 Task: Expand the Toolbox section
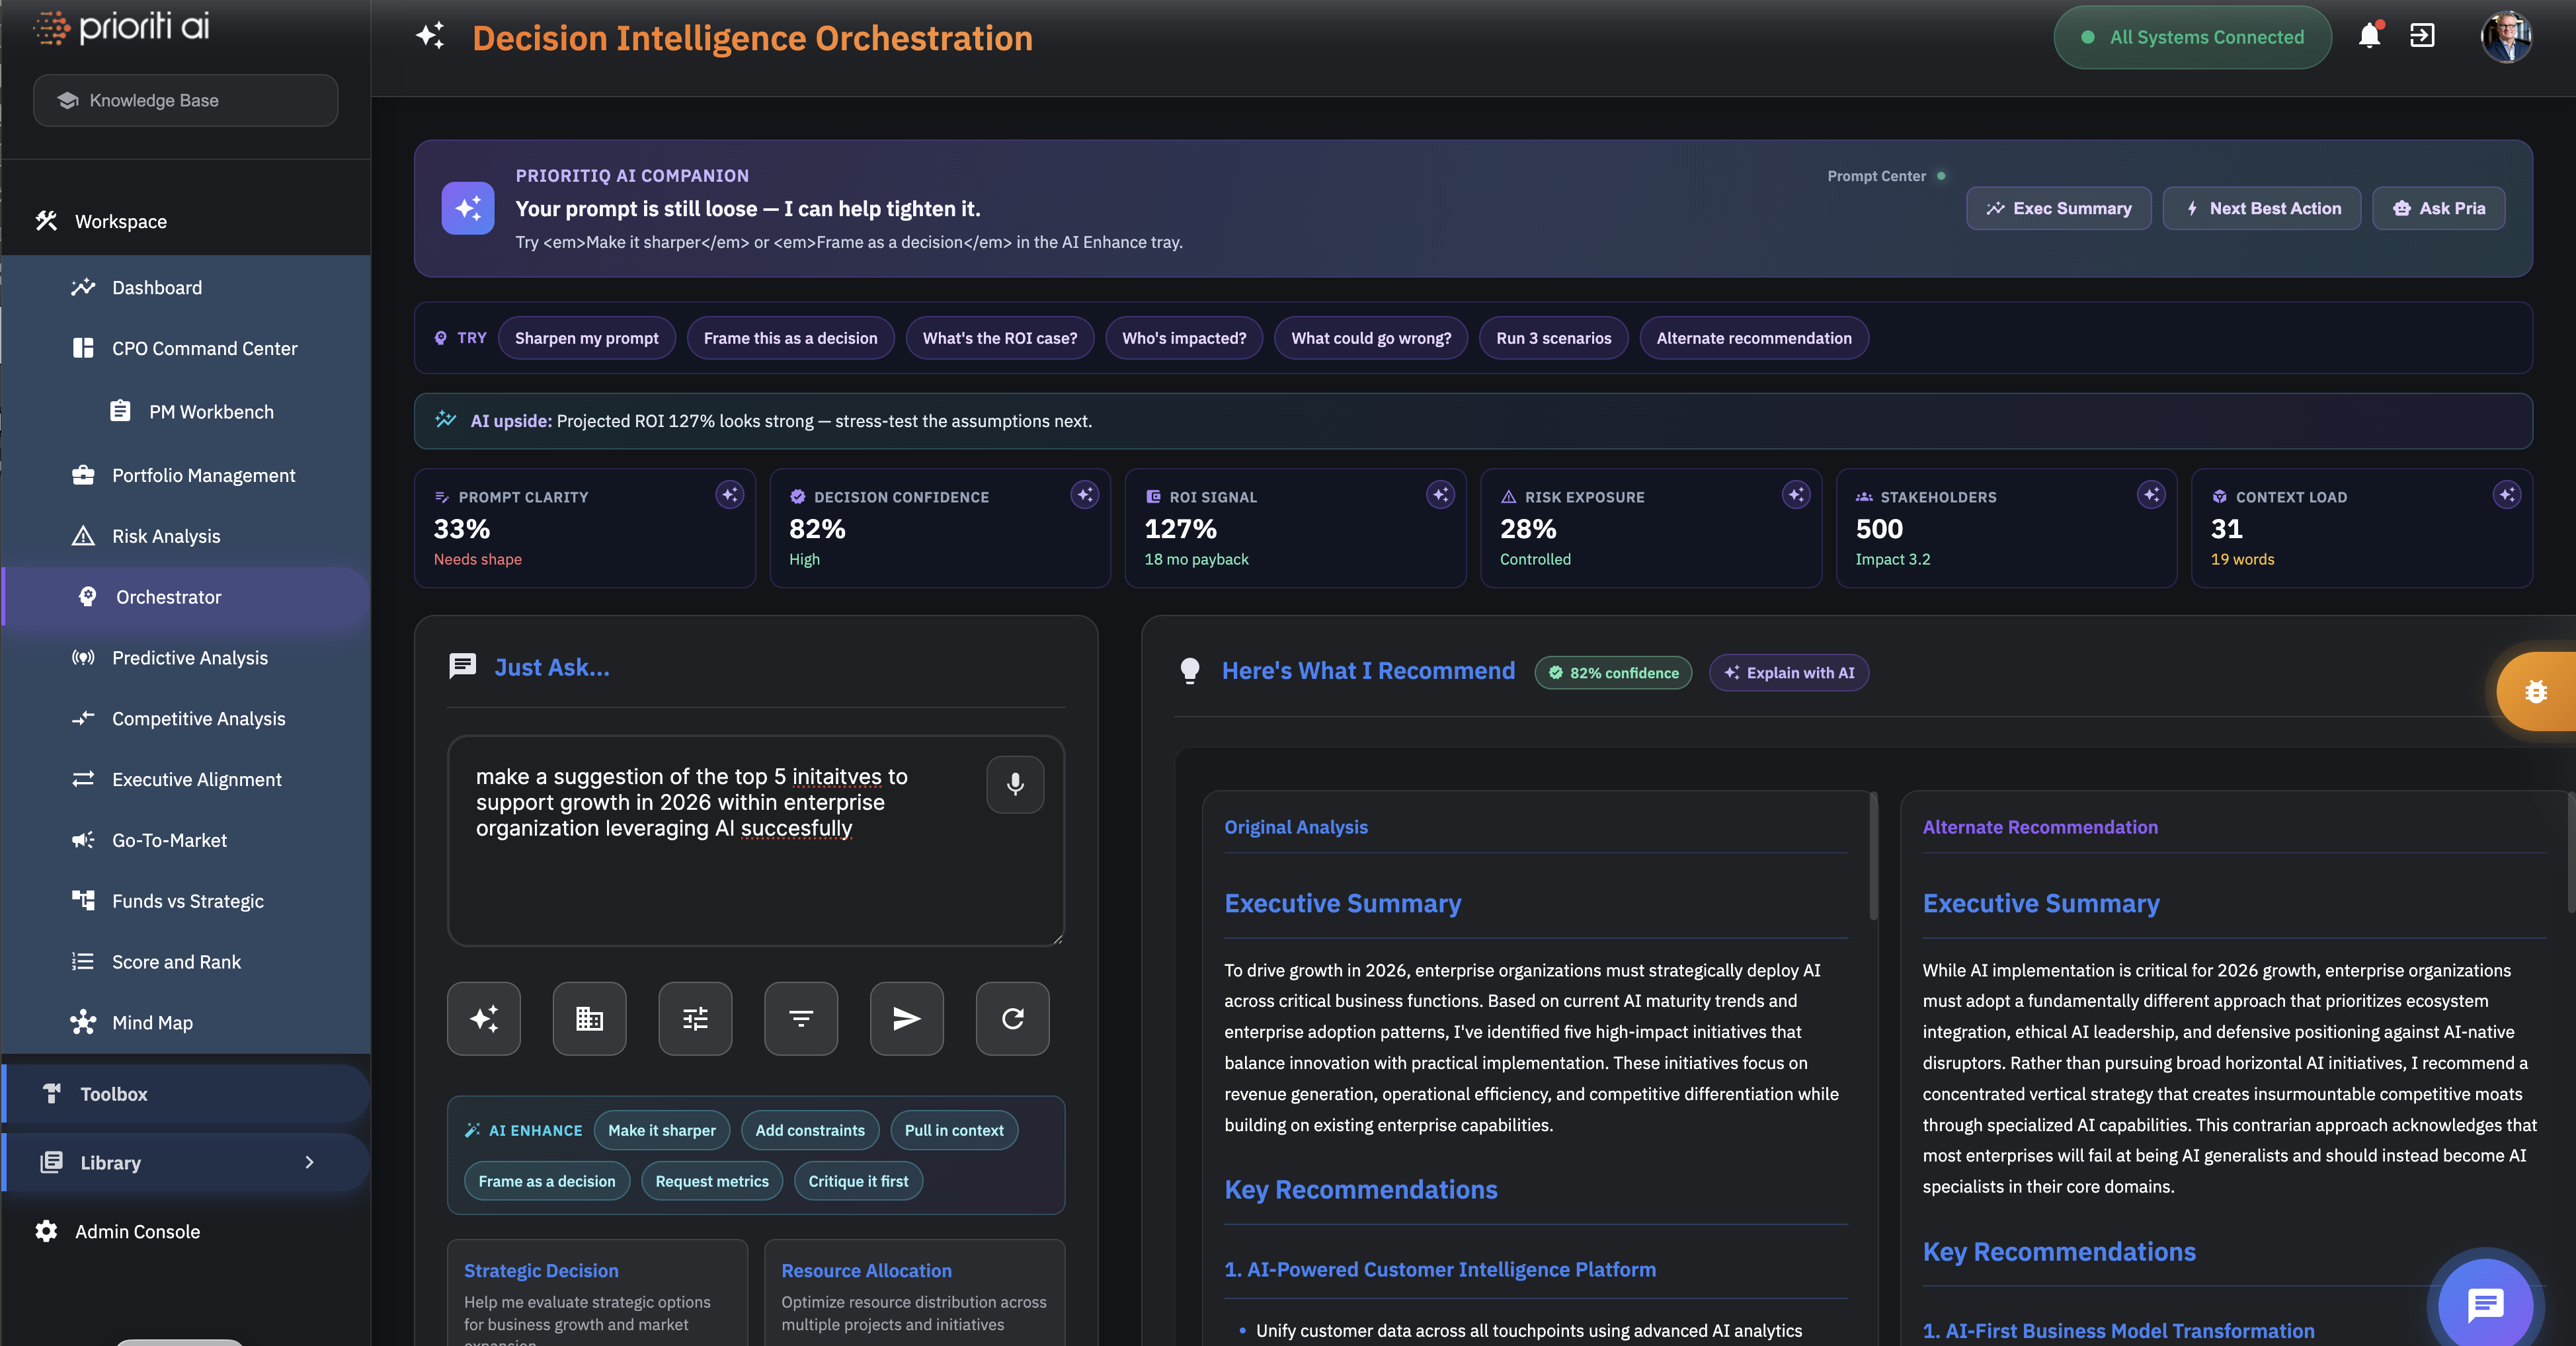pyautogui.click(x=186, y=1094)
